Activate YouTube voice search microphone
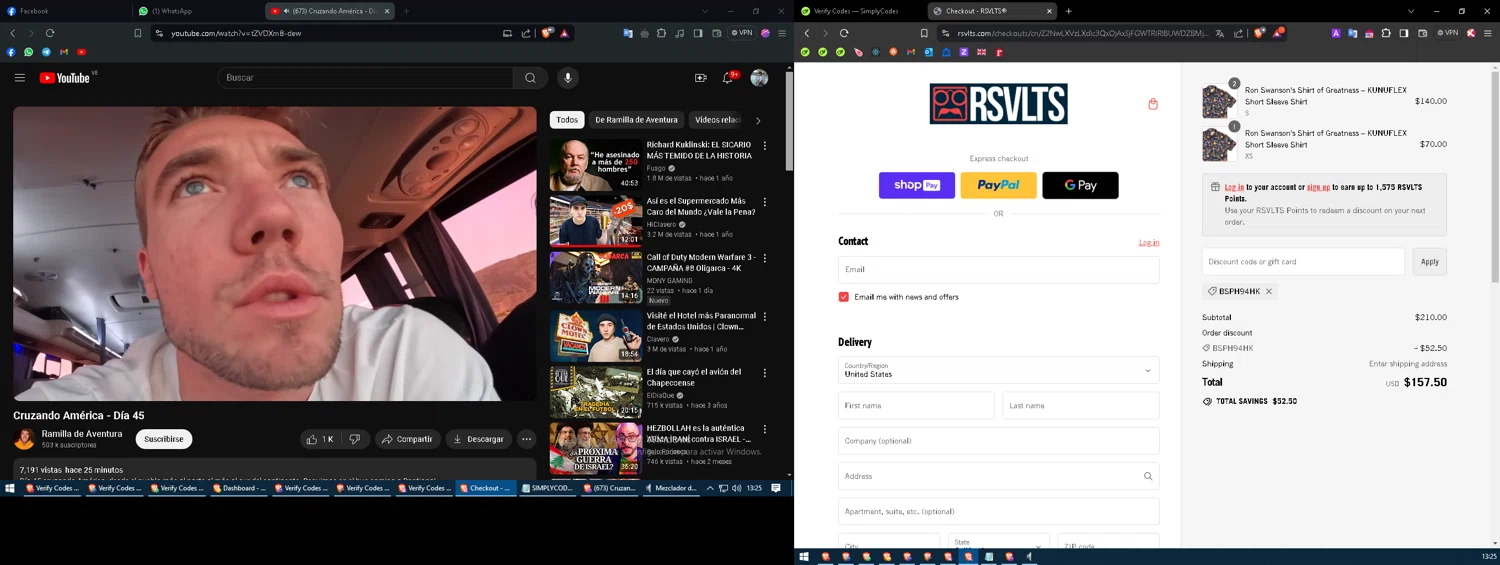Viewport: 1500px width, 565px height. coord(568,77)
